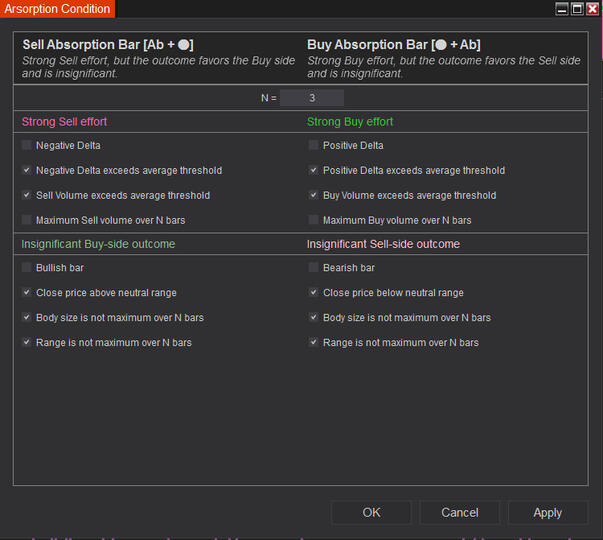Enable the Negative Delta checkbox
This screenshot has height=540, width=603.
coord(27,146)
